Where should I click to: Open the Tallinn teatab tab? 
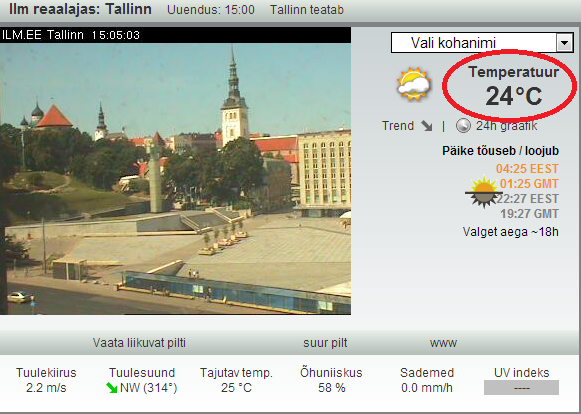coord(307,10)
